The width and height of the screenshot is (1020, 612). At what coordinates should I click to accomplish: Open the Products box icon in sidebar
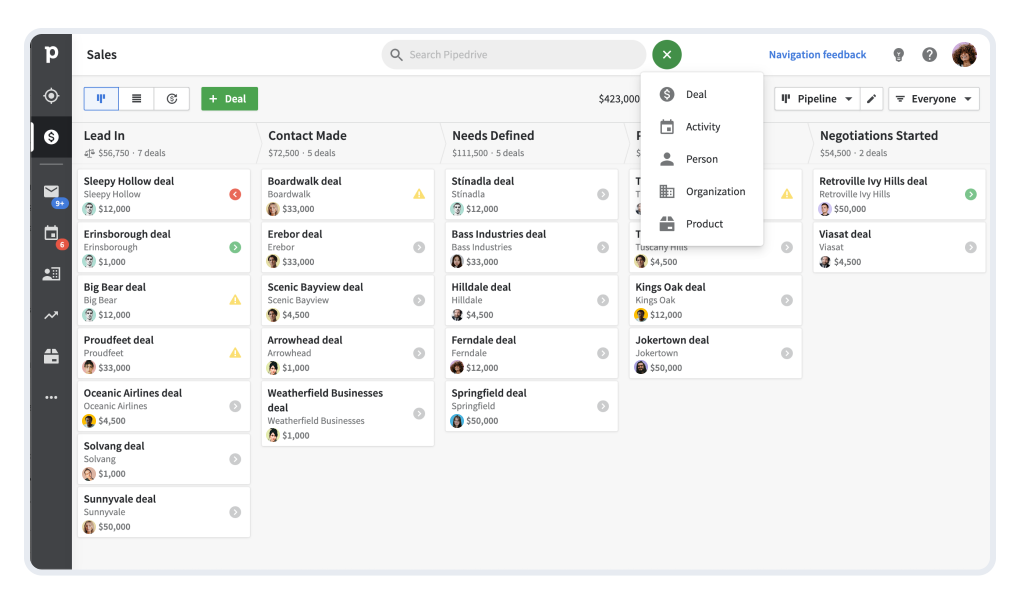(x=51, y=356)
